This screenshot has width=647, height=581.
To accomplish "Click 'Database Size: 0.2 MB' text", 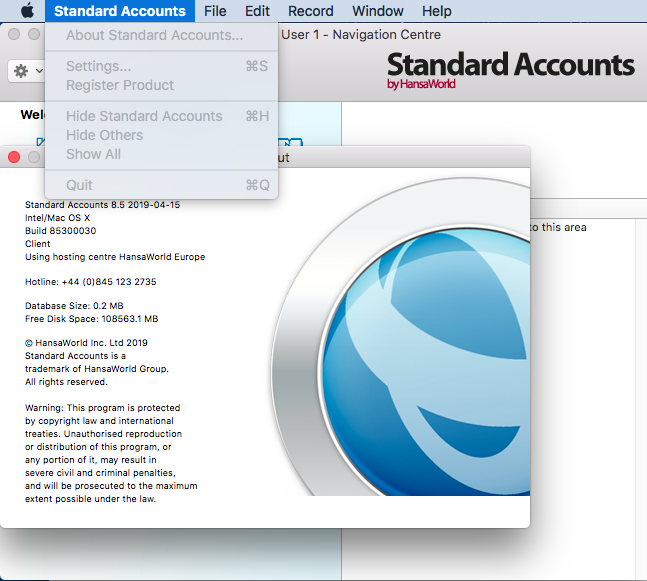I will [74, 306].
